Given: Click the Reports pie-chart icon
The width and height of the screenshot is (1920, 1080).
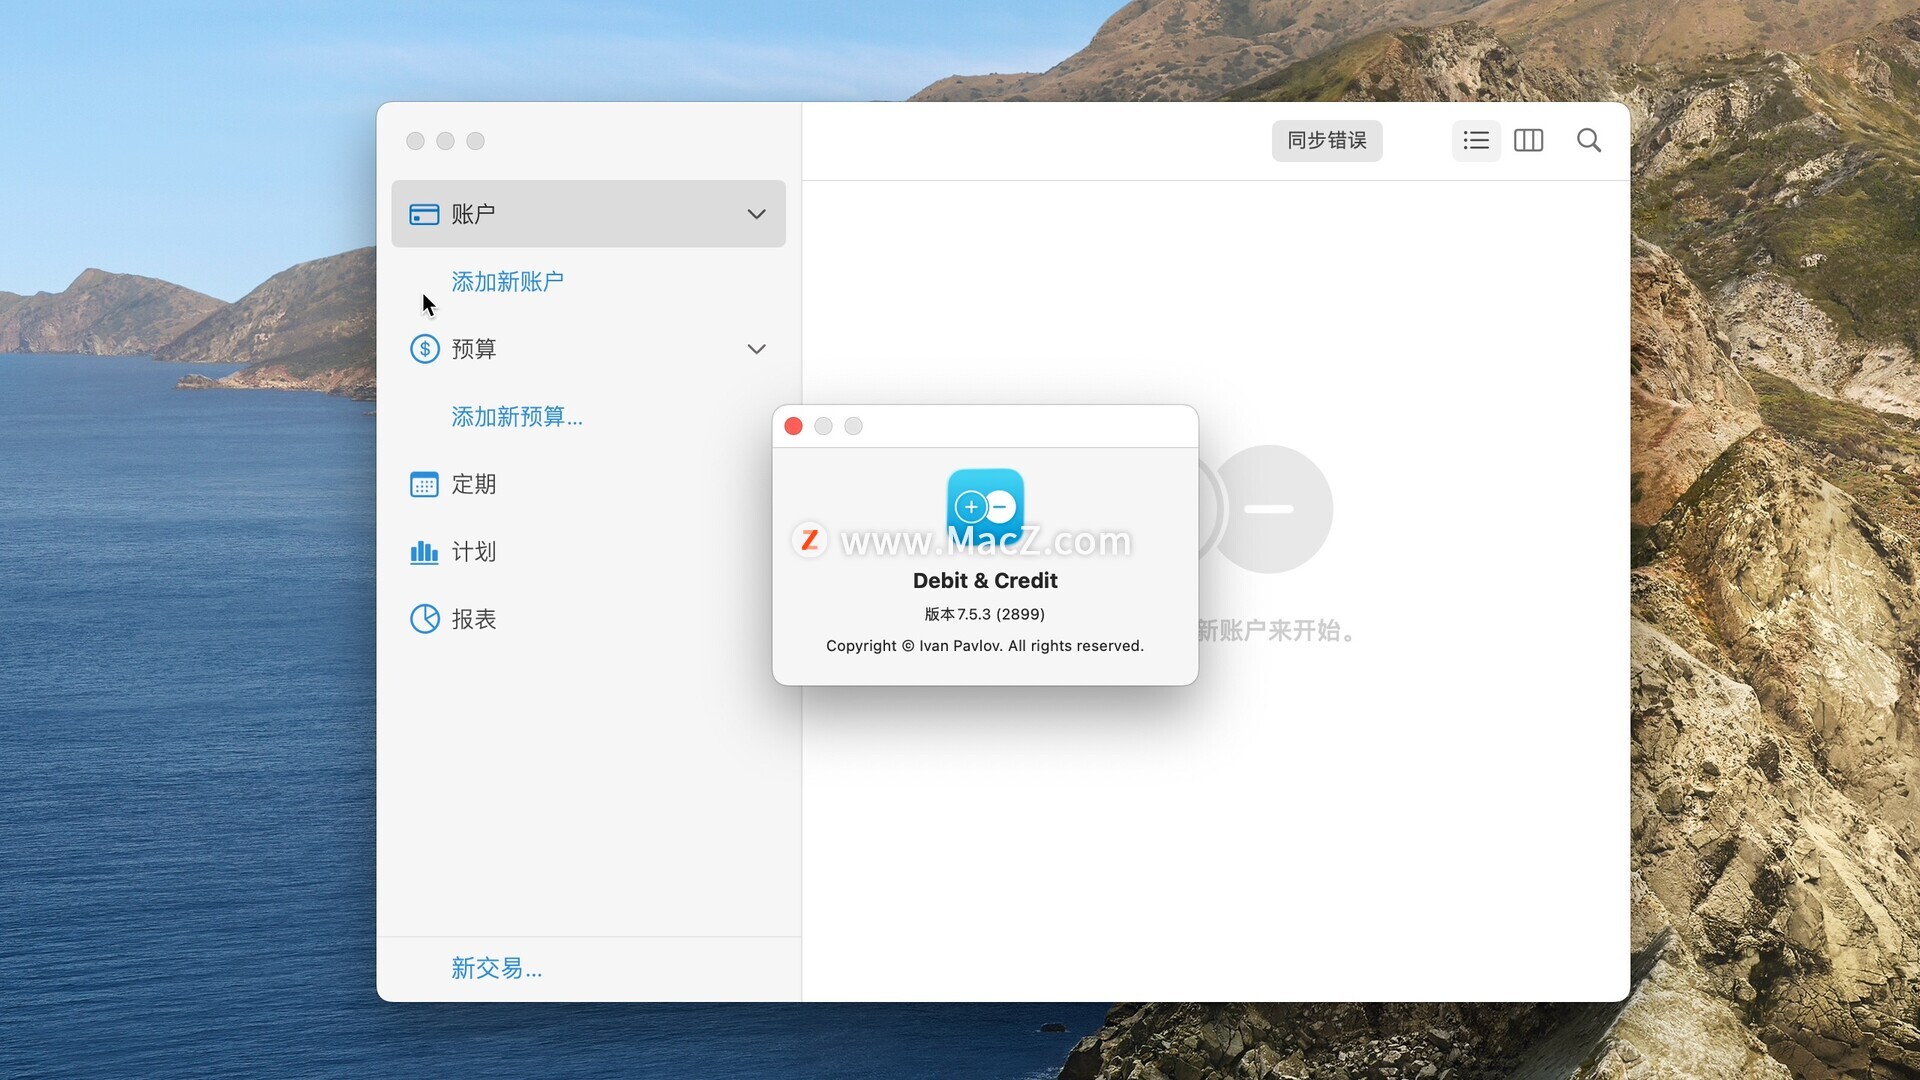Looking at the screenshot, I should pyautogui.click(x=424, y=619).
